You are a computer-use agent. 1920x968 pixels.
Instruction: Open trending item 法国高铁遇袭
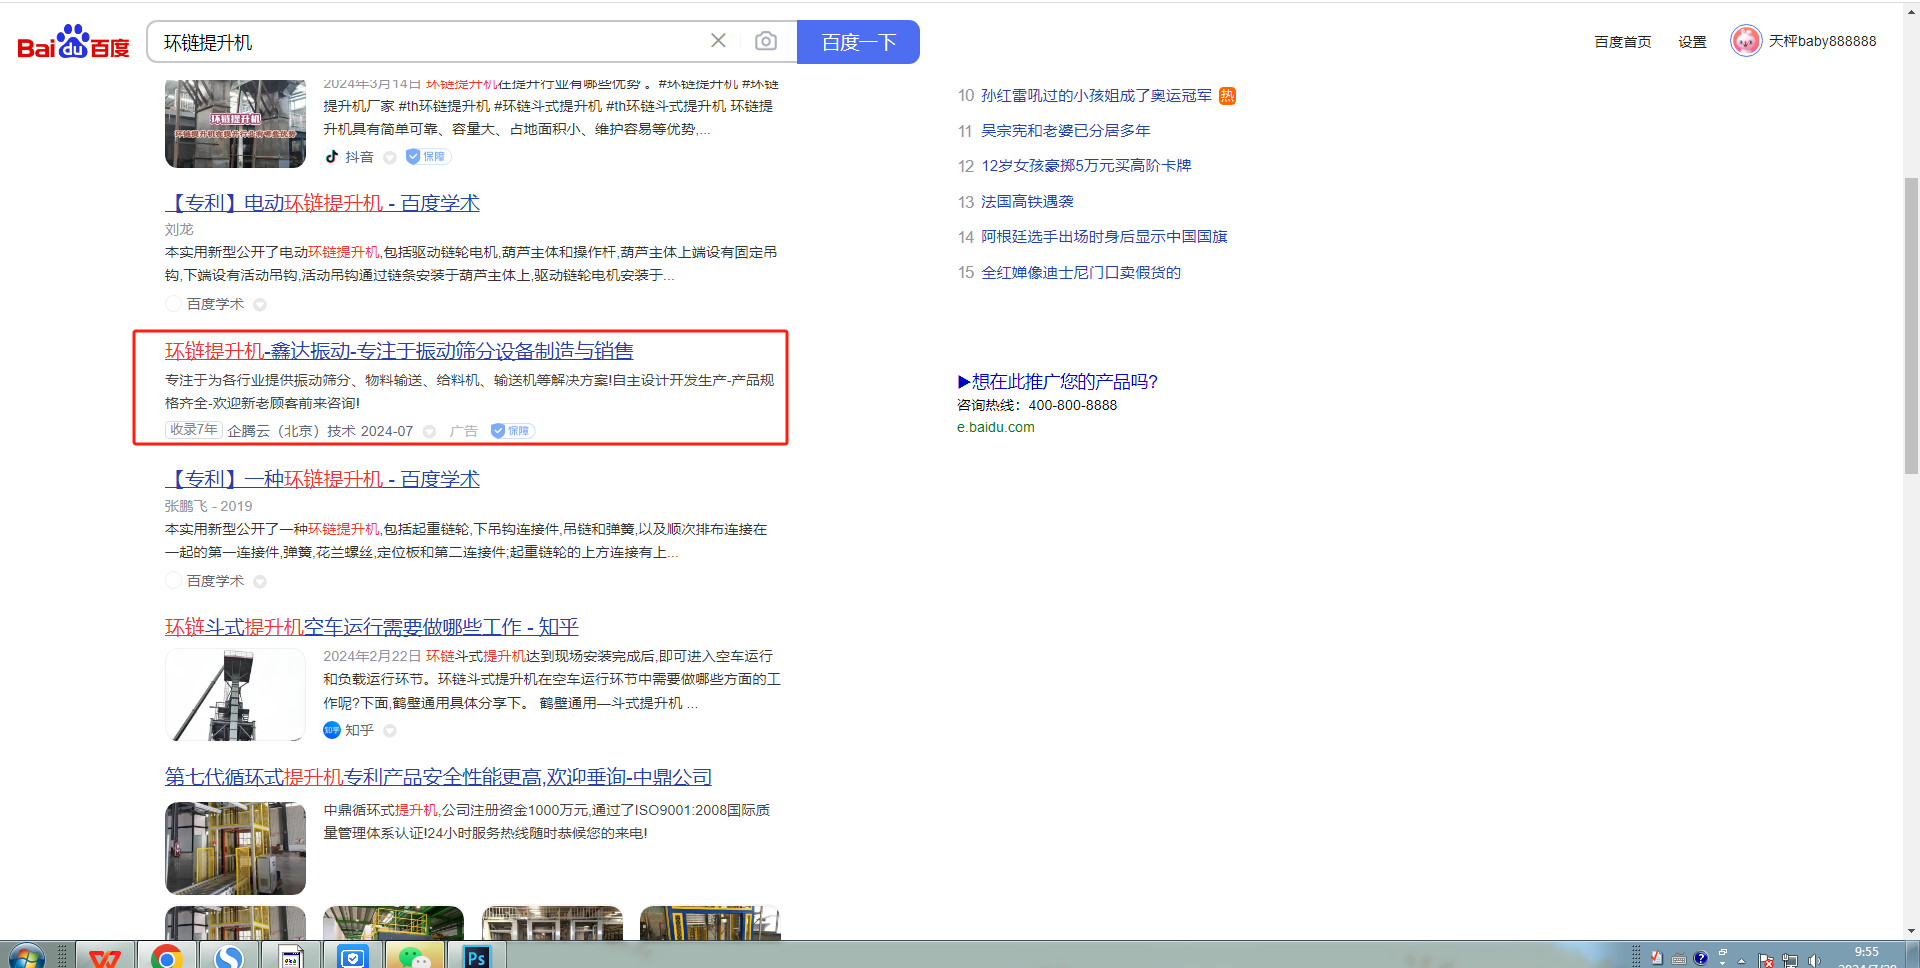pyautogui.click(x=1027, y=202)
